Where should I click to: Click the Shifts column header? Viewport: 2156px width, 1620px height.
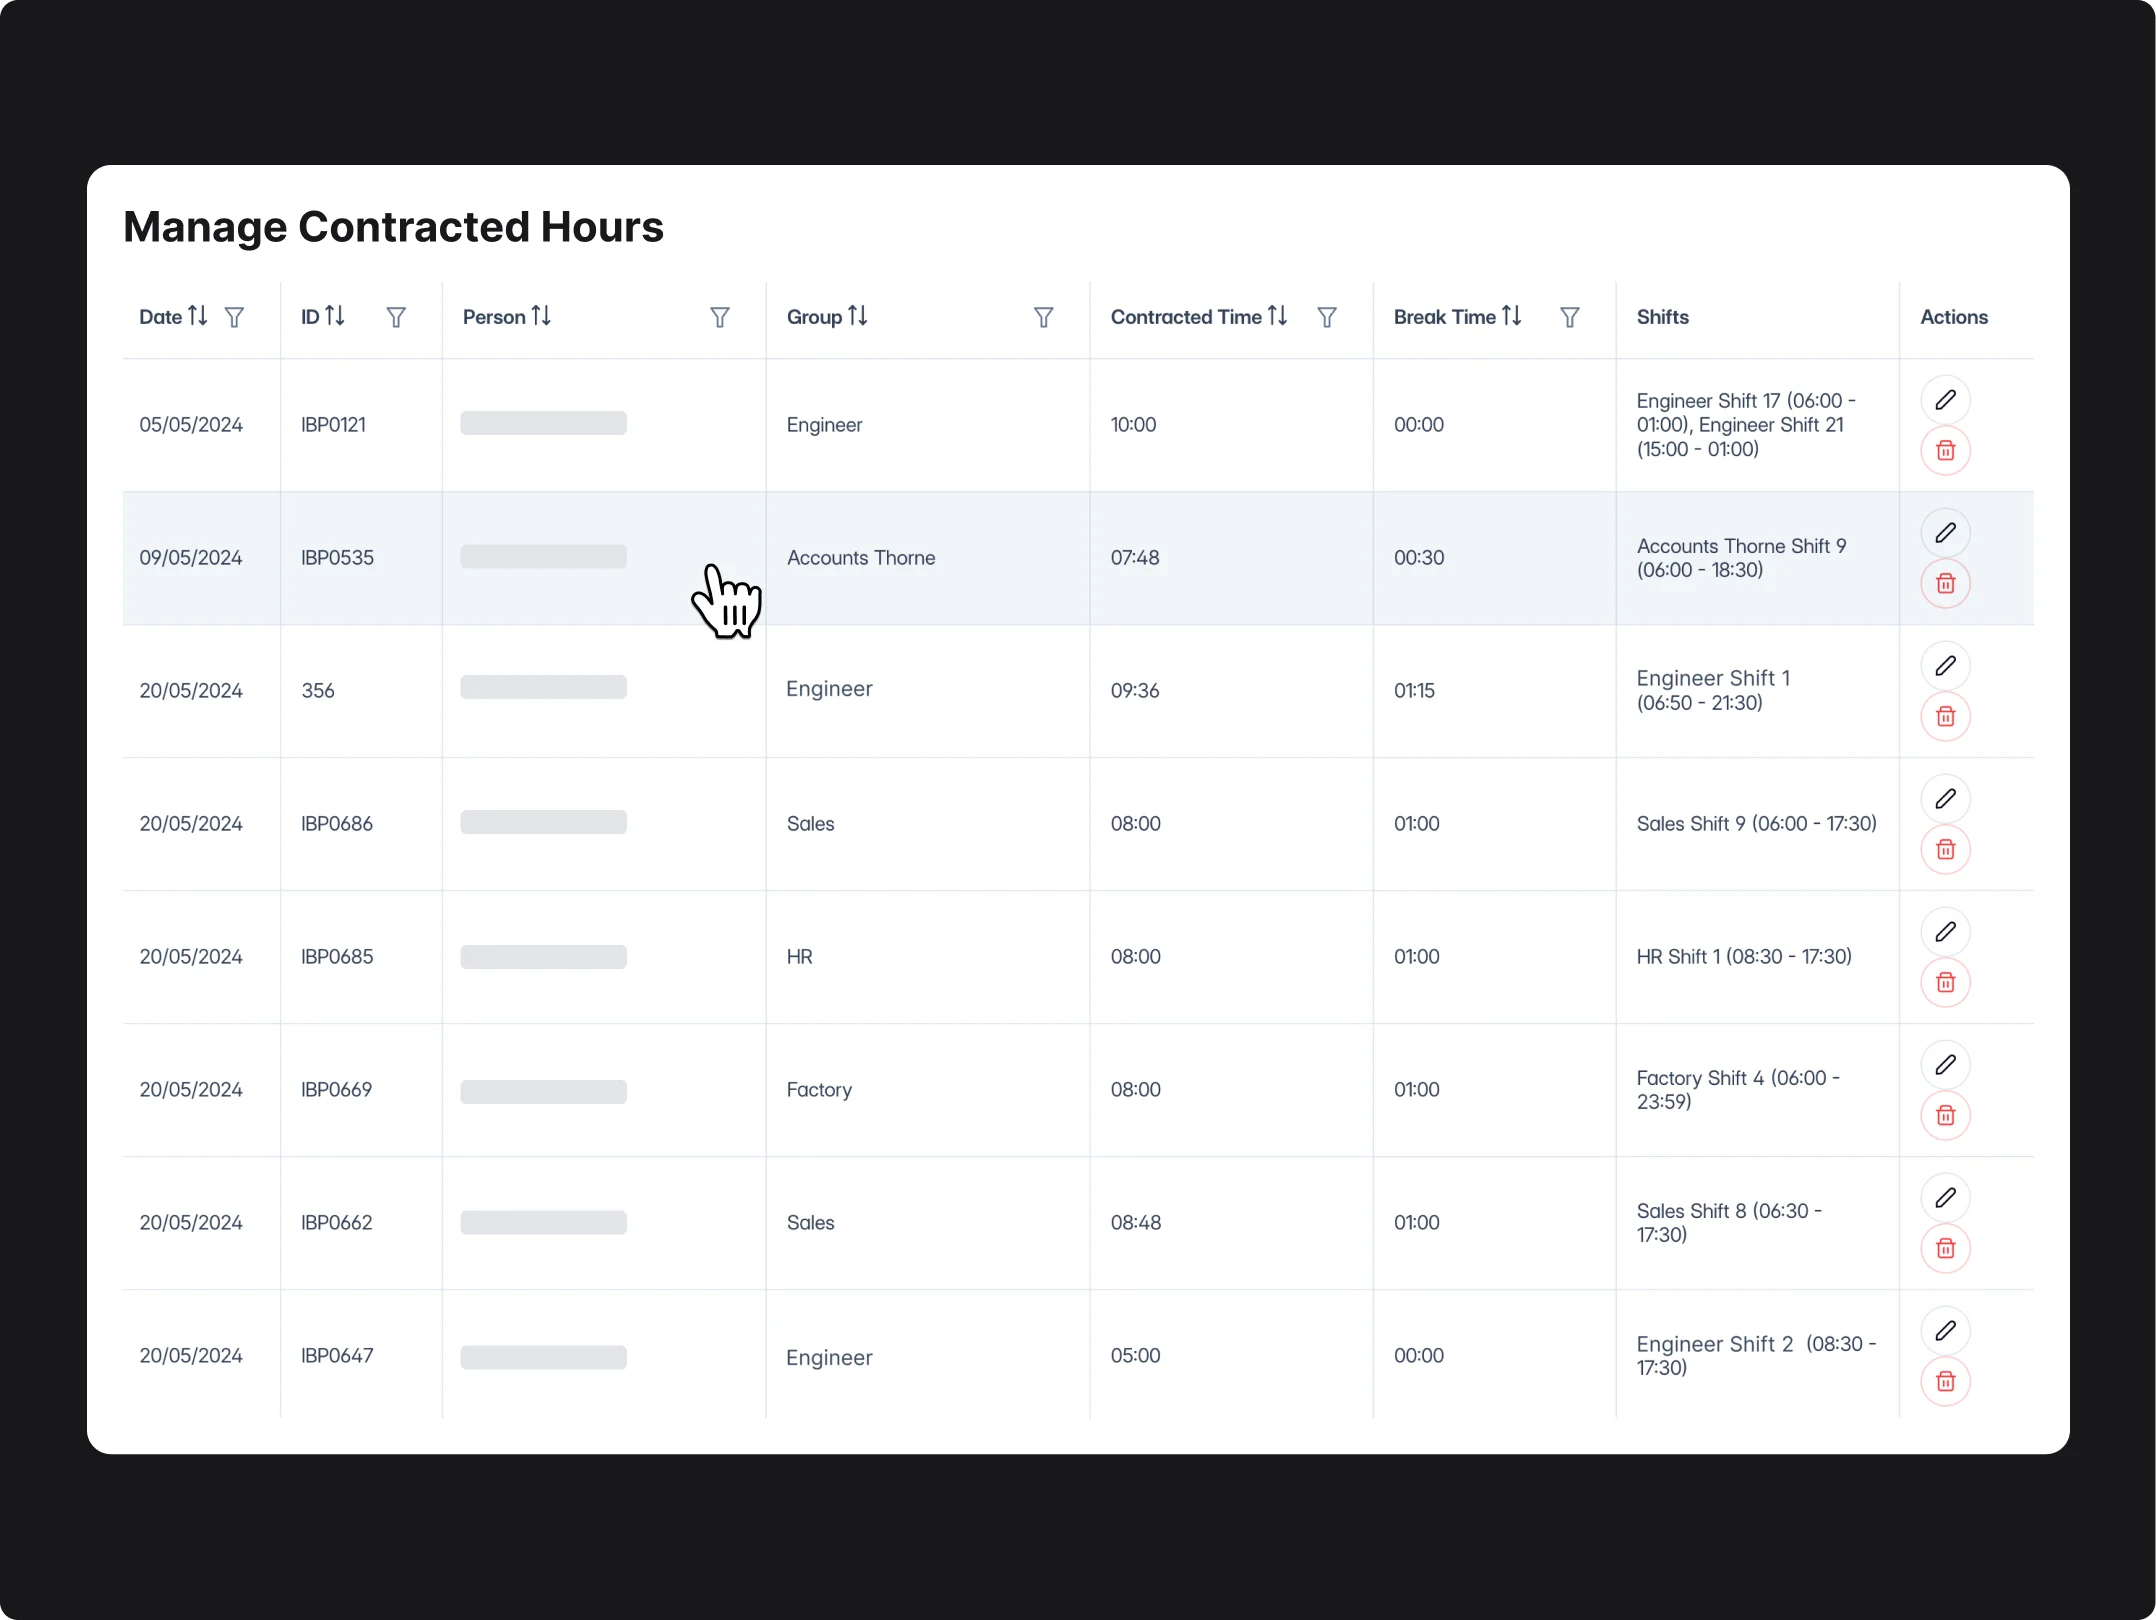pyautogui.click(x=1663, y=316)
